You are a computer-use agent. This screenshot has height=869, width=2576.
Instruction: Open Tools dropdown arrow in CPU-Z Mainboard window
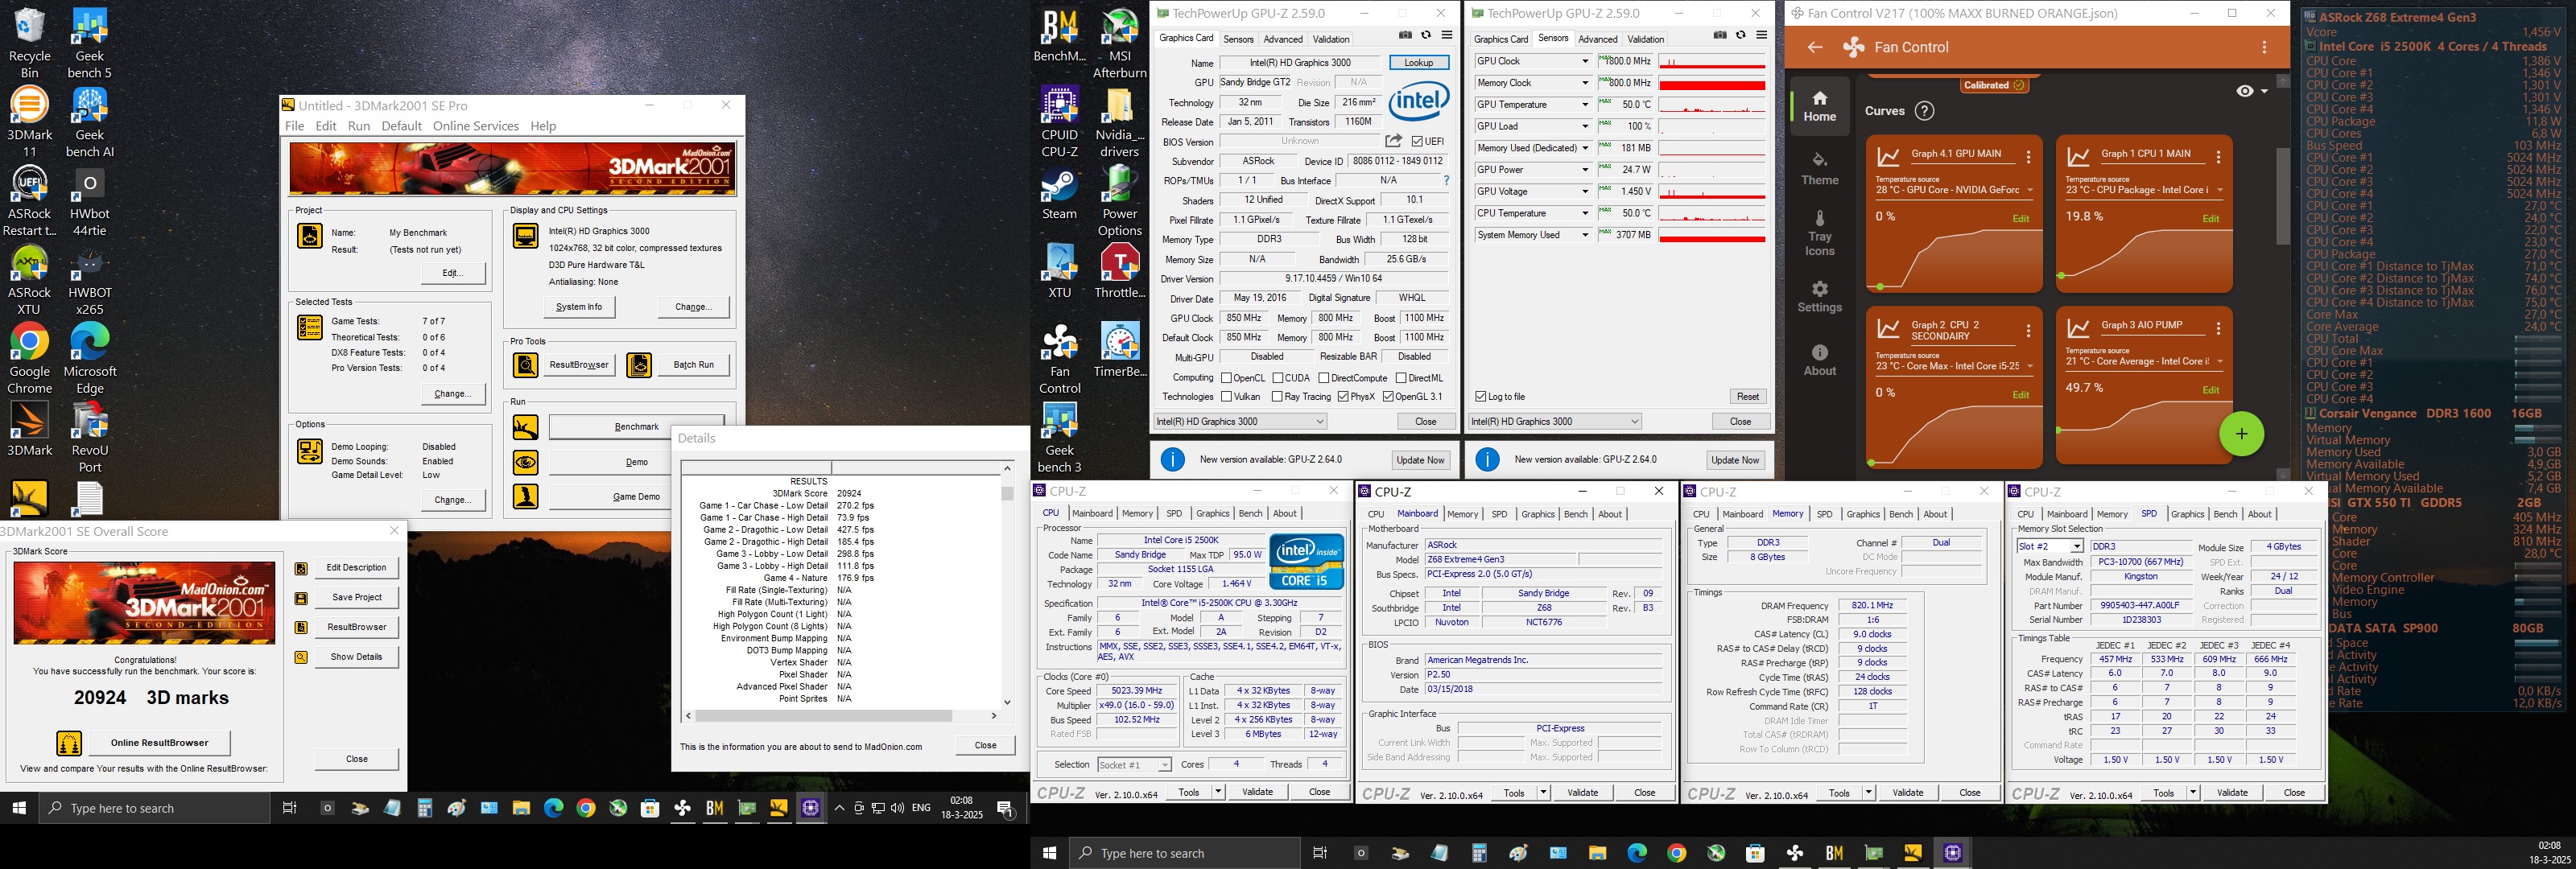click(x=1543, y=793)
